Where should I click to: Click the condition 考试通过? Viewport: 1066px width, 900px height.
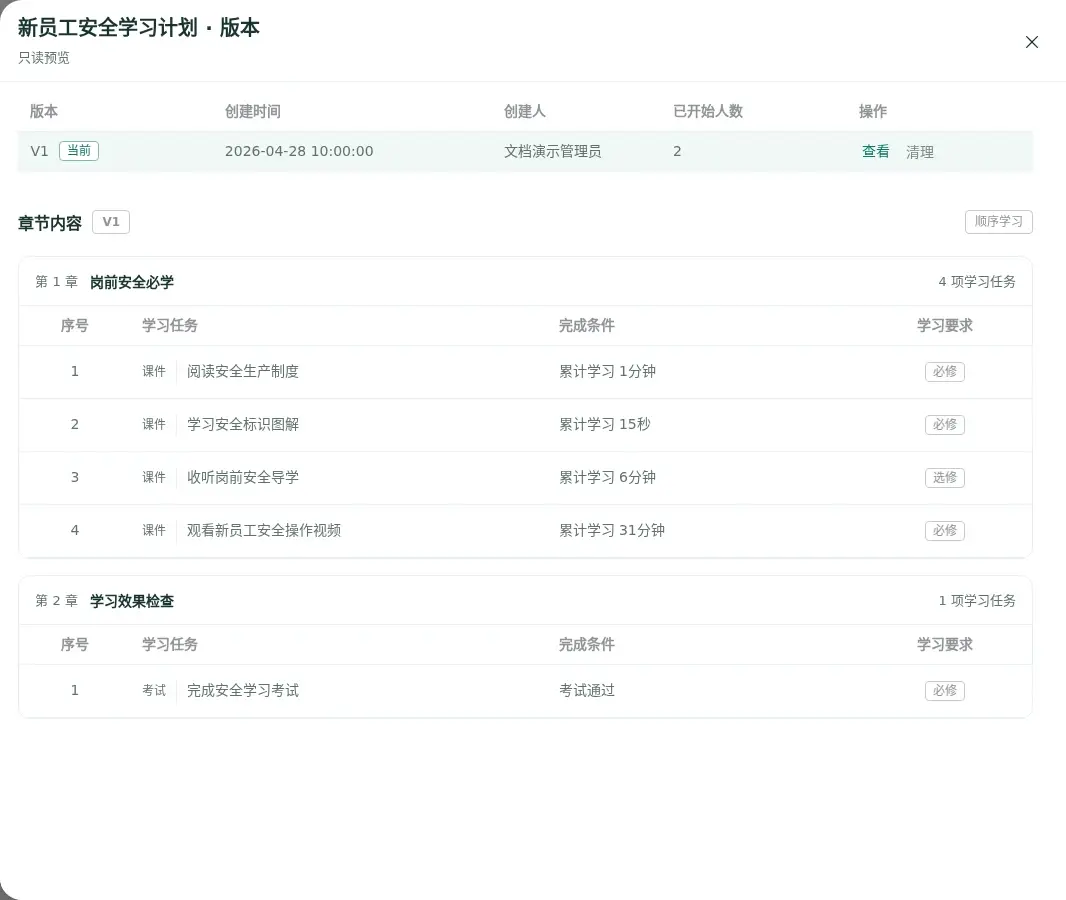(x=587, y=691)
